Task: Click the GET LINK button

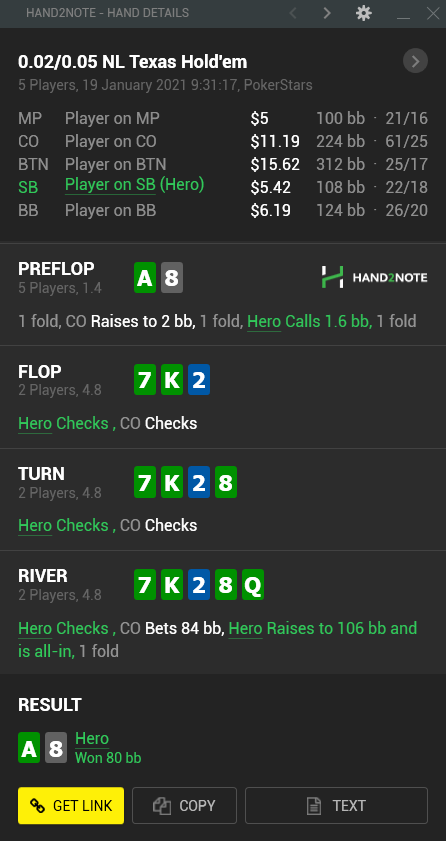Action: click(x=71, y=805)
